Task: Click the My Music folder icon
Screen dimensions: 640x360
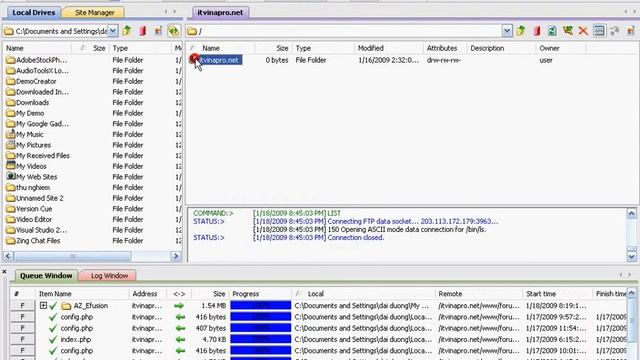Action: tap(11, 134)
